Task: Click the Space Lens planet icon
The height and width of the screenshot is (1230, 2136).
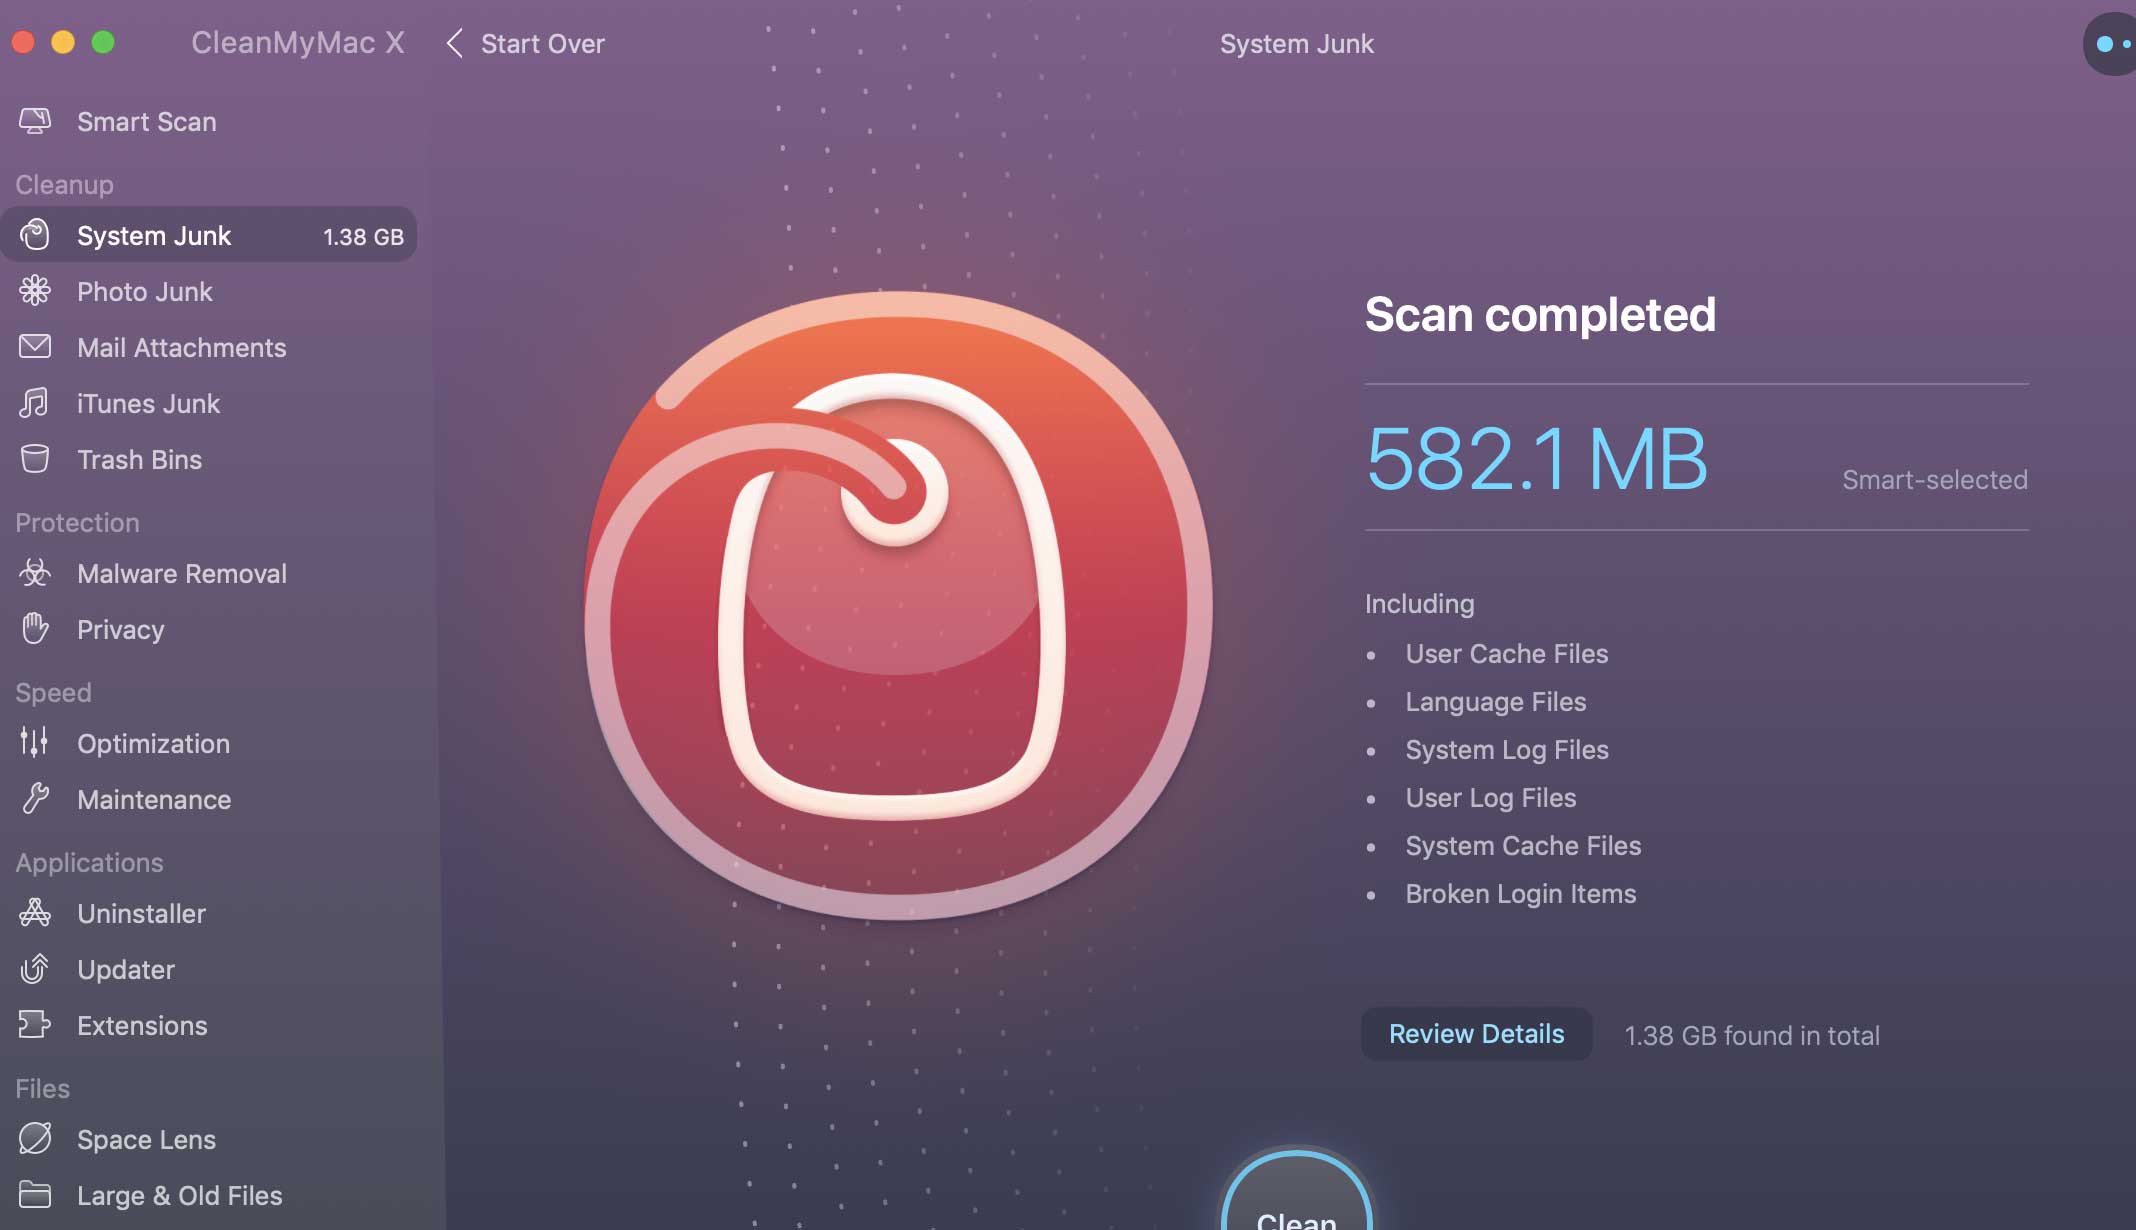Action: point(35,1139)
